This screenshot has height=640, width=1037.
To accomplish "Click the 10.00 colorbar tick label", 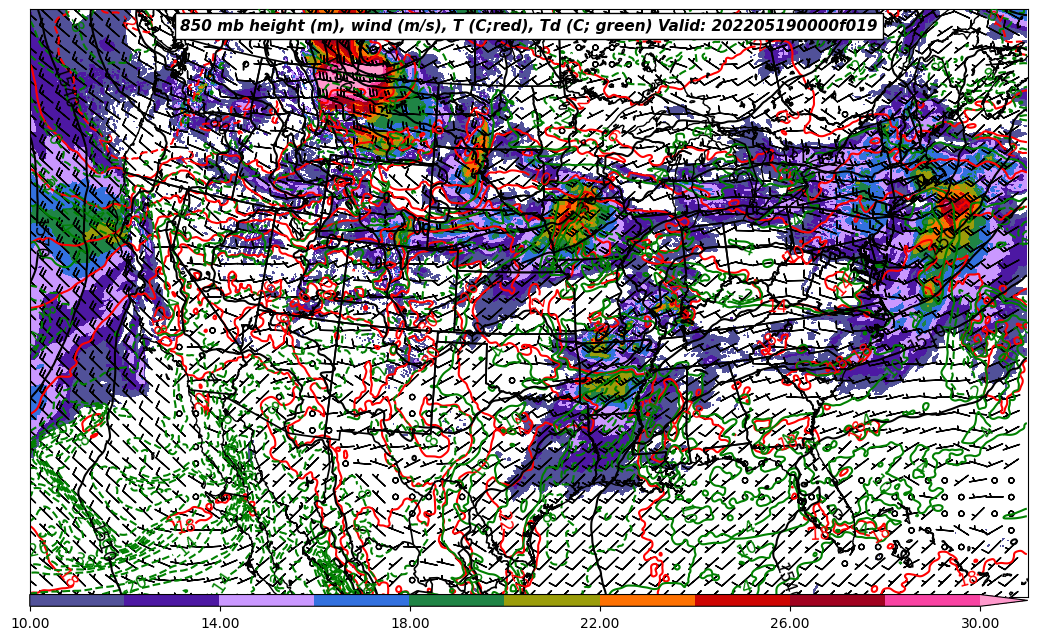I will click(x=30, y=623).
